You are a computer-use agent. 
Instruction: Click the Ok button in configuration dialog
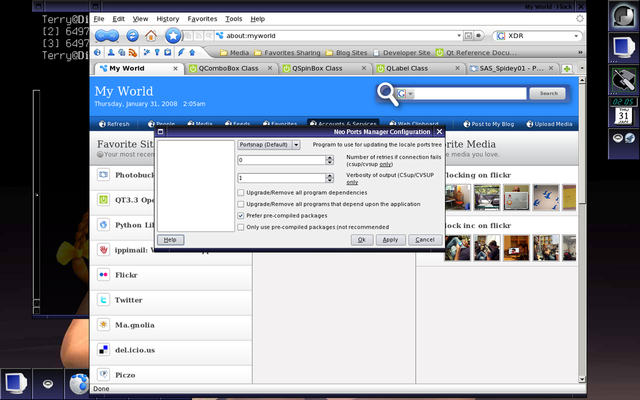coord(362,240)
